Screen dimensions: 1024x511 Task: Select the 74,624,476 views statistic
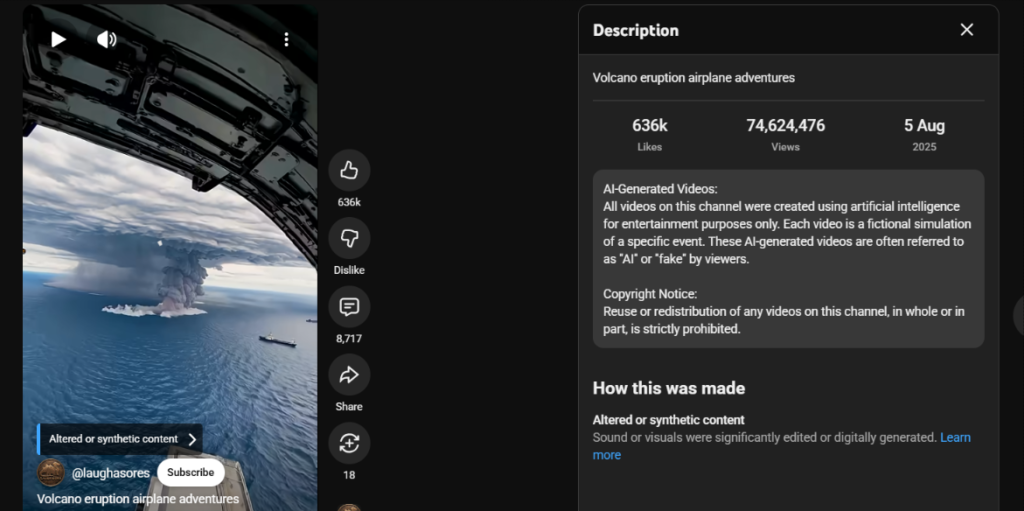pyautogui.click(x=785, y=126)
